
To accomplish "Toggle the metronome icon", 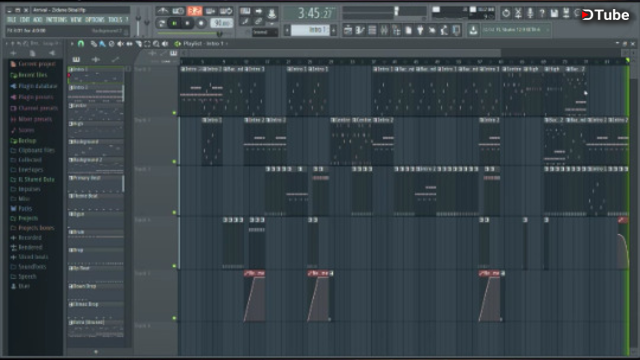I will coord(163,11).
